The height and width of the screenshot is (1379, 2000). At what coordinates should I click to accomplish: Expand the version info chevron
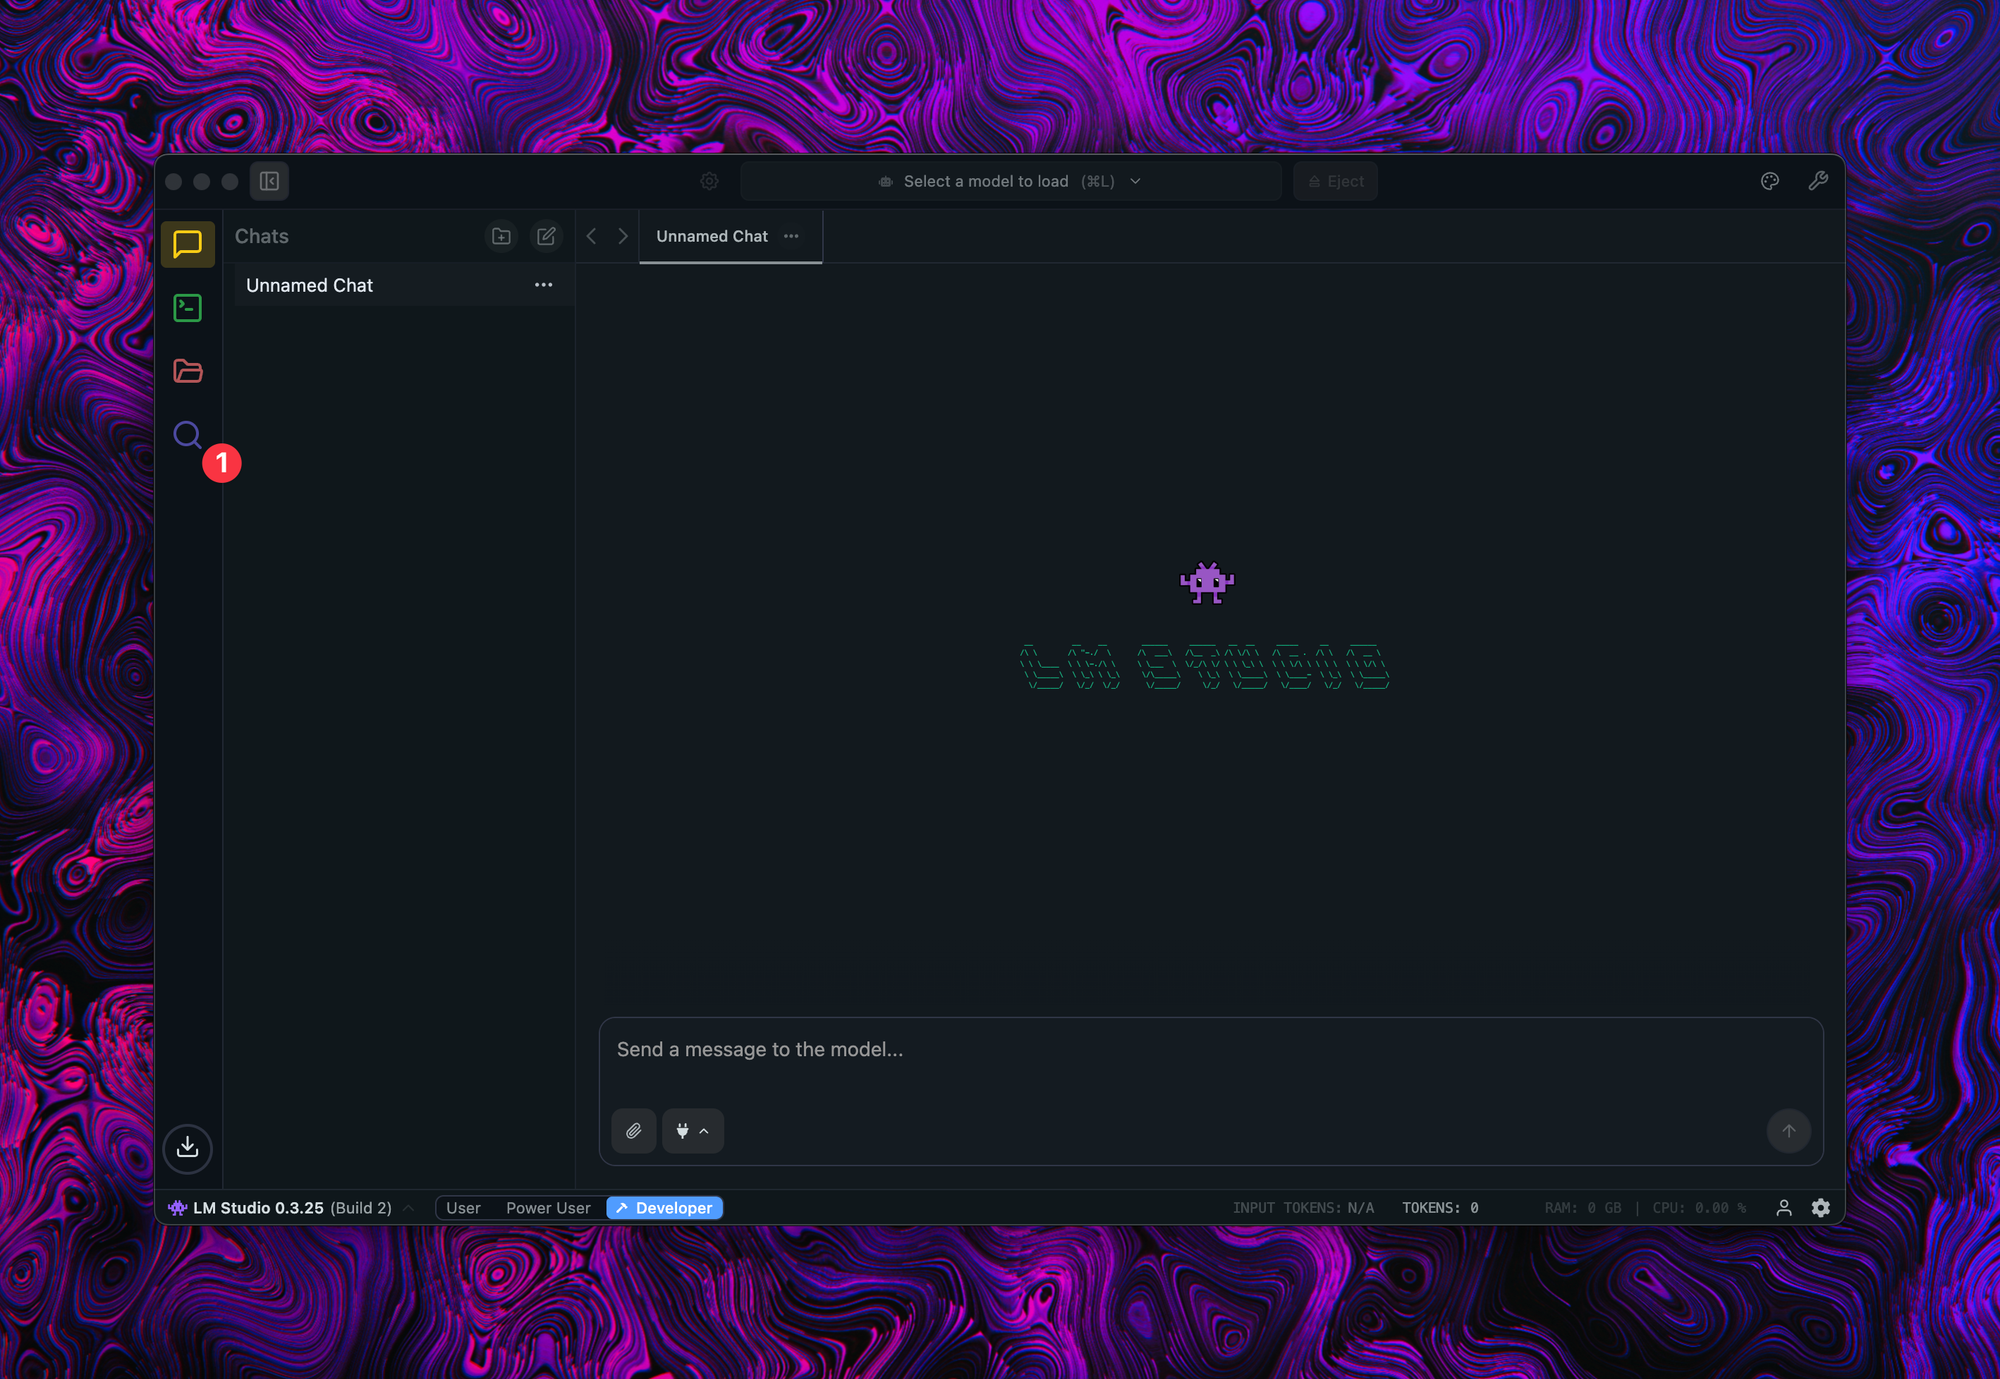pyautogui.click(x=408, y=1208)
